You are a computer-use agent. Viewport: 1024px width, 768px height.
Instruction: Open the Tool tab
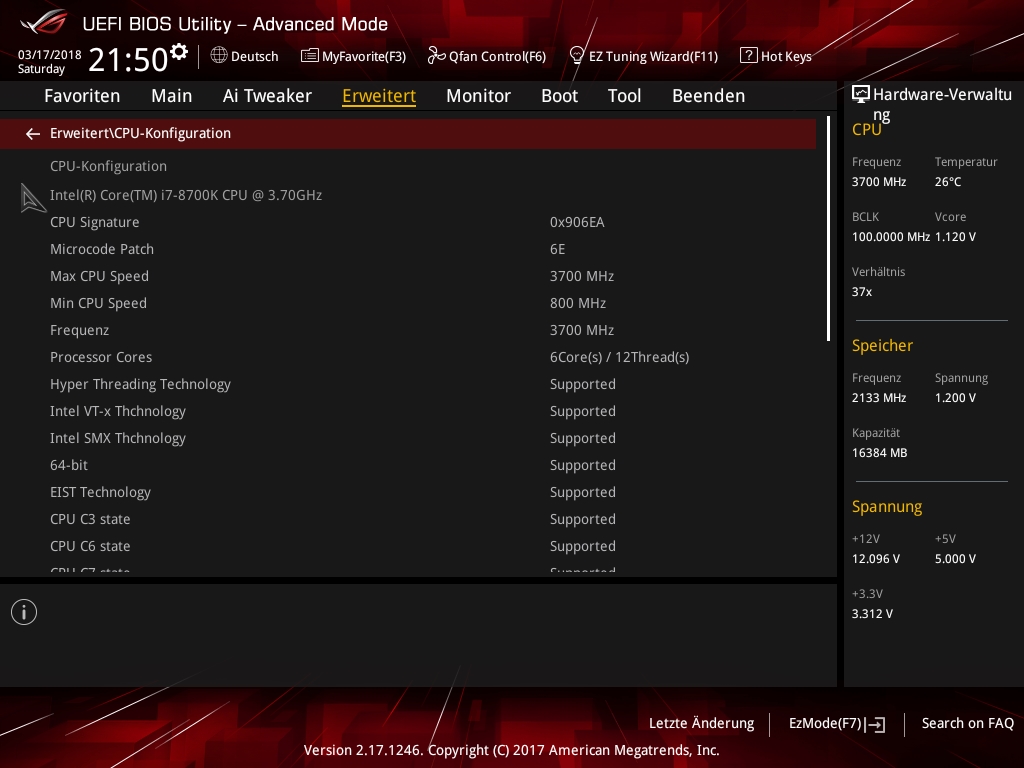[624, 96]
